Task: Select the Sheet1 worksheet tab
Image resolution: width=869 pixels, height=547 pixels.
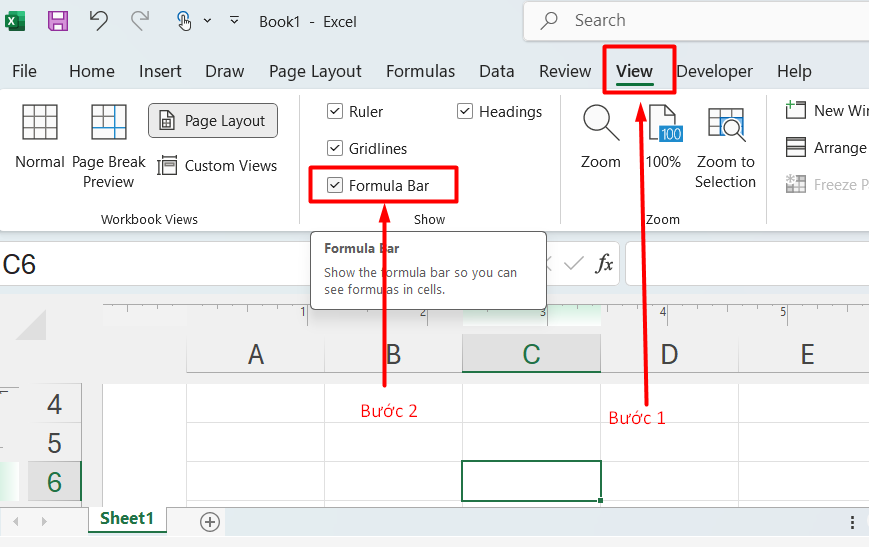Action: (127, 518)
